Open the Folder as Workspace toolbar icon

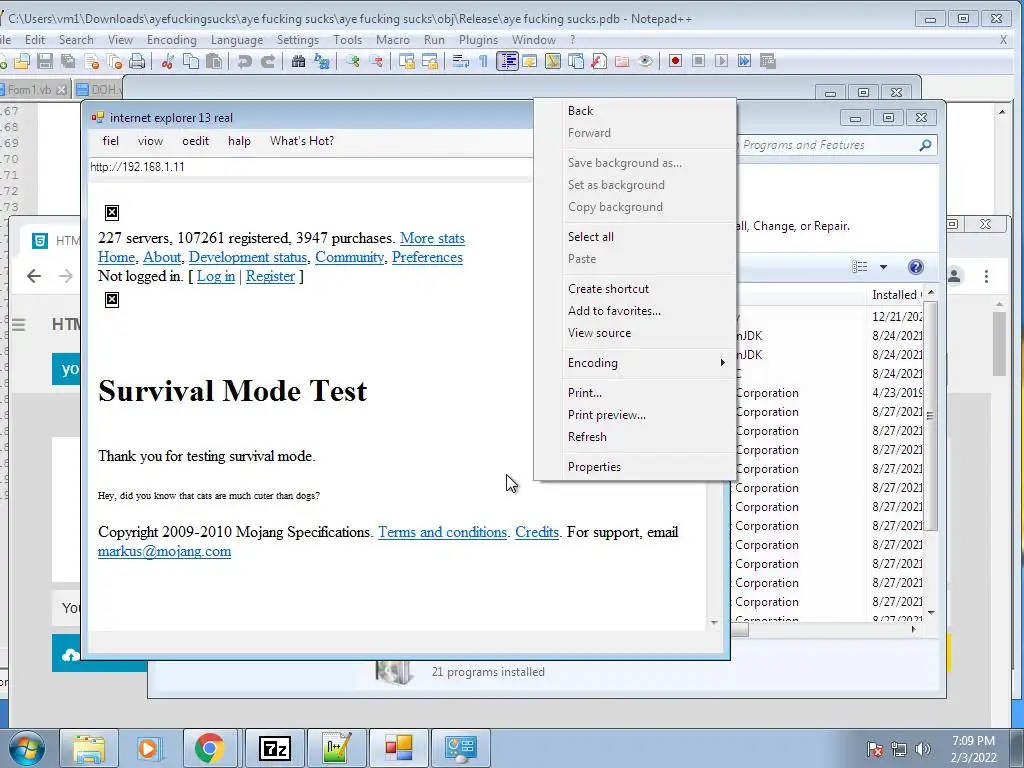622,61
